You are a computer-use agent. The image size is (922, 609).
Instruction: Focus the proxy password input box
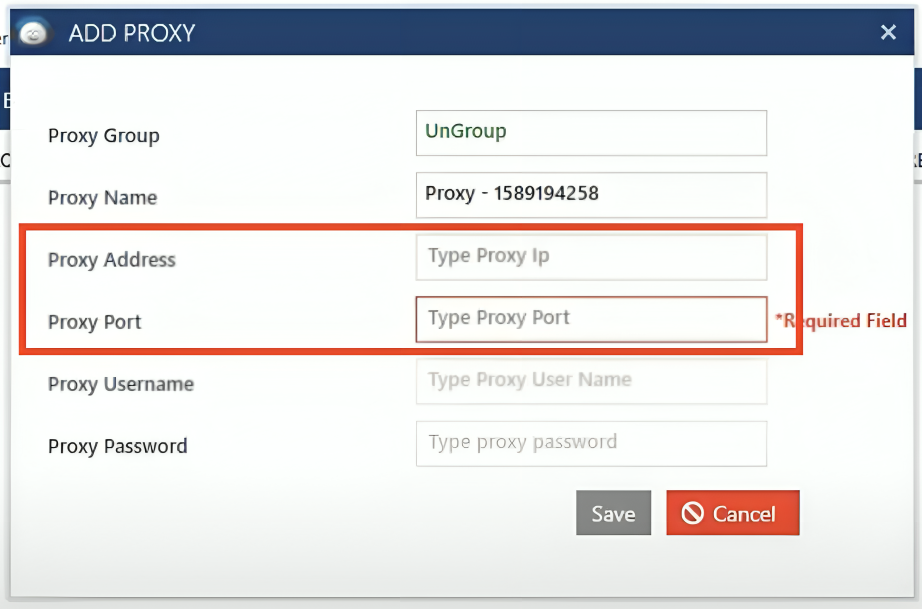click(x=591, y=443)
